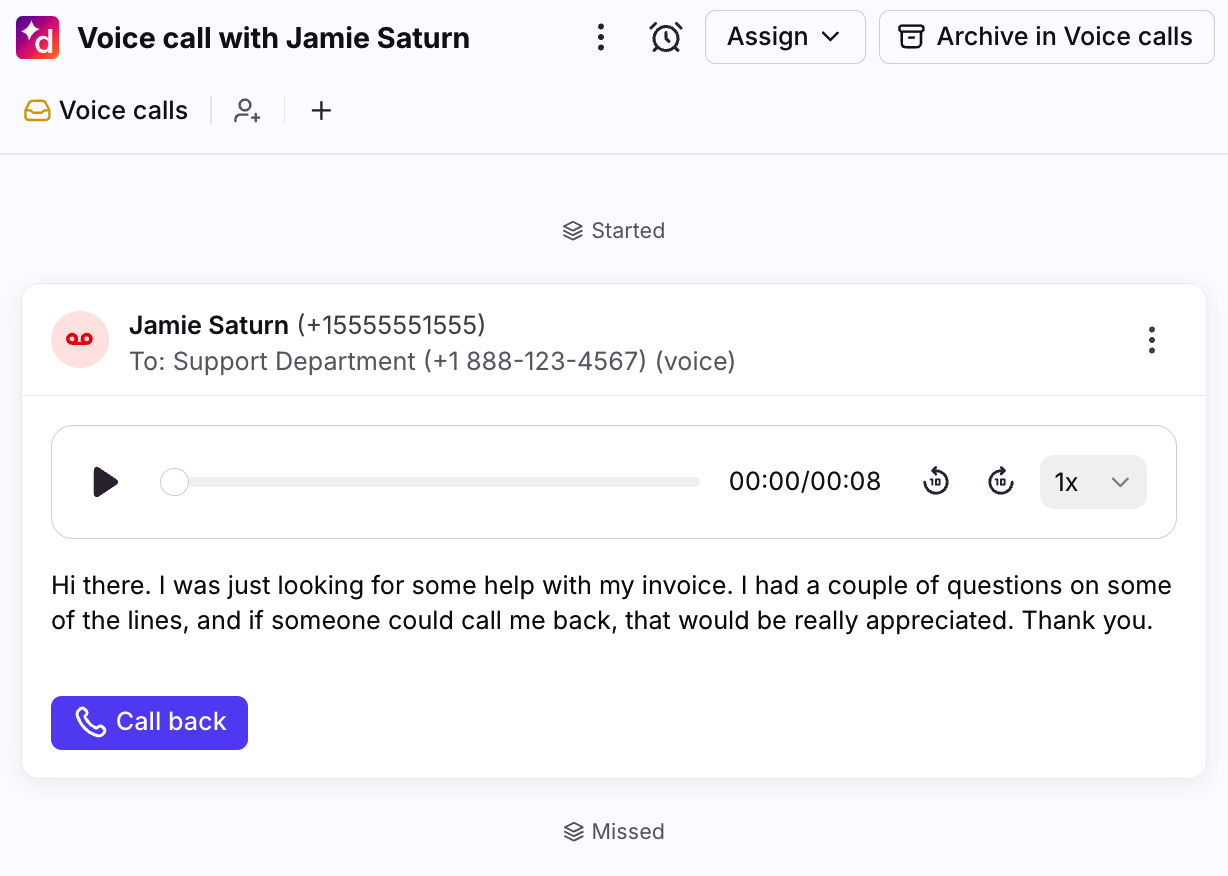Click the app logo icon
The width and height of the screenshot is (1228, 876).
(x=38, y=38)
